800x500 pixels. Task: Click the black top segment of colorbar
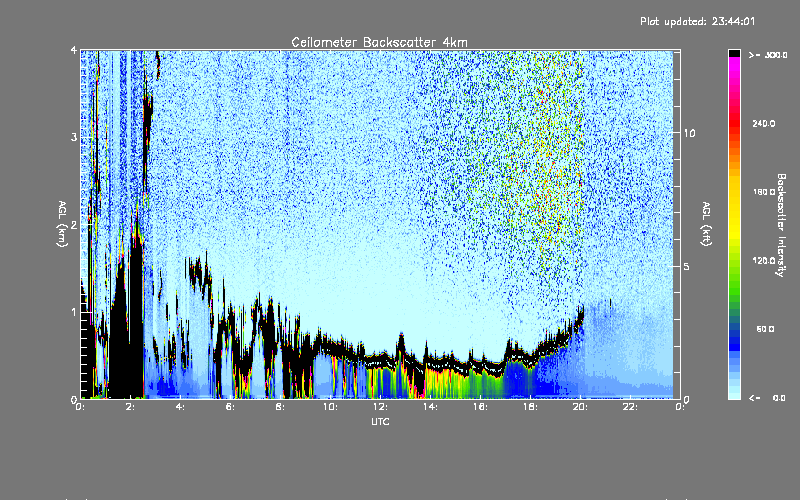(734, 53)
